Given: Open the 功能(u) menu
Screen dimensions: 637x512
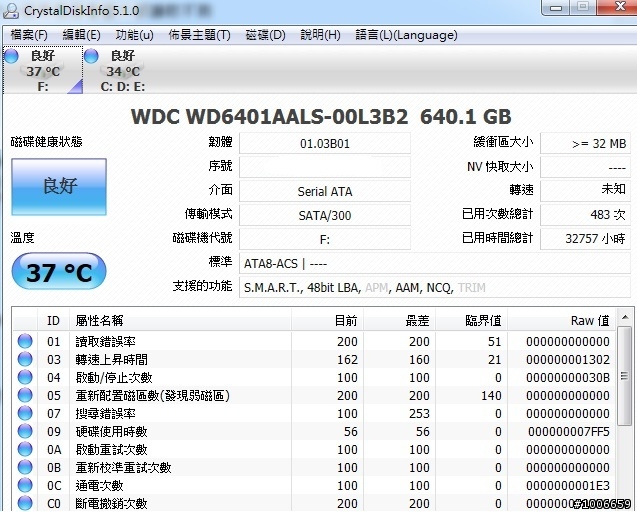Looking at the screenshot, I should coord(134,35).
